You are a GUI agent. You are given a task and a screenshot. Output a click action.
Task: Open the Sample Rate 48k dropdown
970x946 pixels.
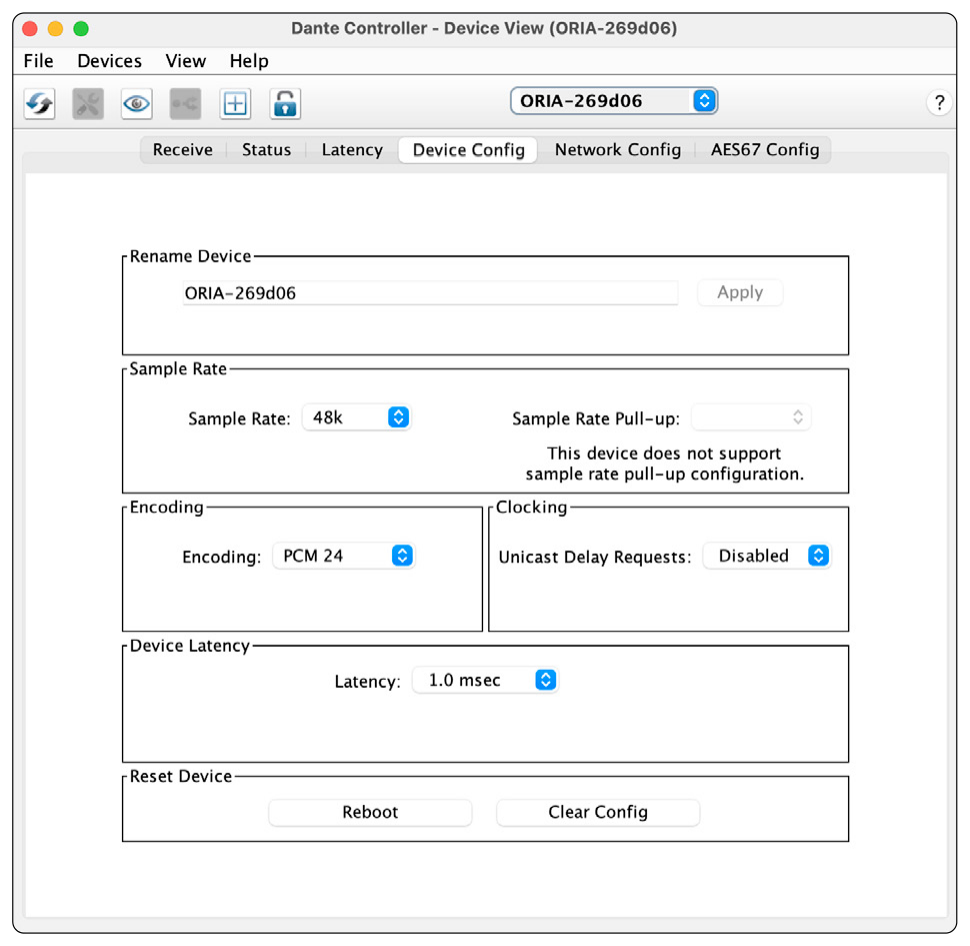click(x=356, y=418)
